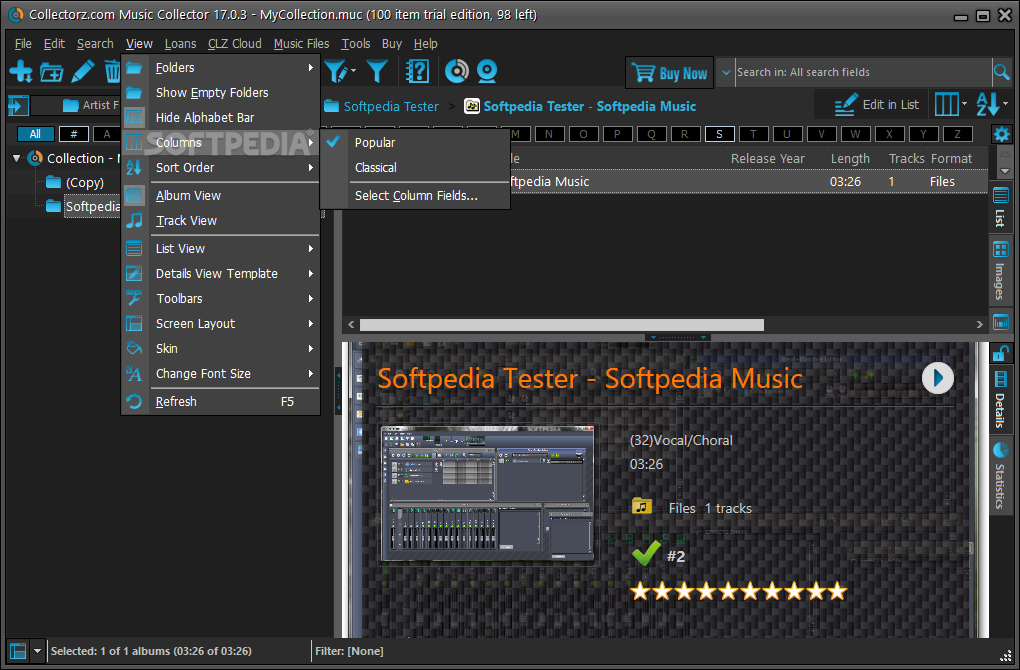Click the # alphabet filter button
Image resolution: width=1020 pixels, height=670 pixels.
[x=74, y=134]
